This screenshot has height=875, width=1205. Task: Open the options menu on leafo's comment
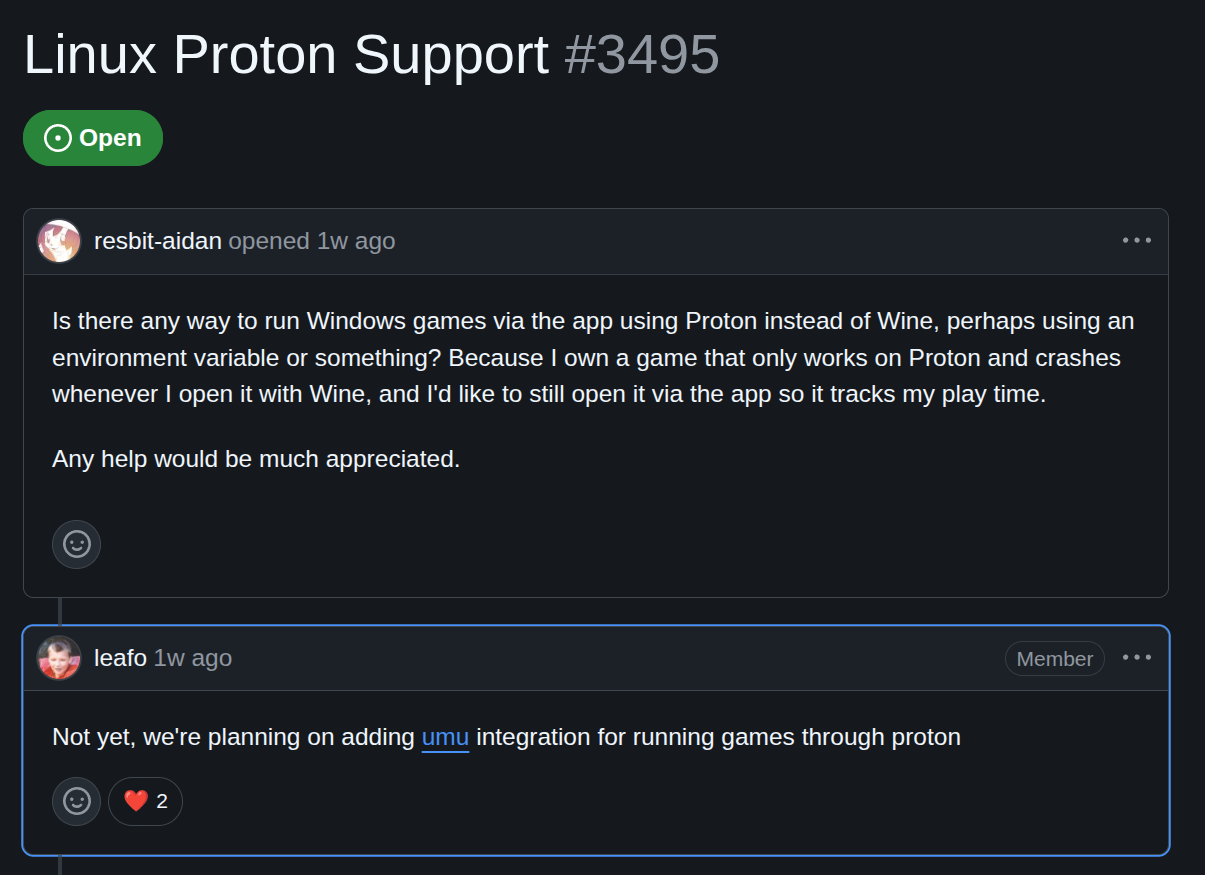coord(1137,657)
